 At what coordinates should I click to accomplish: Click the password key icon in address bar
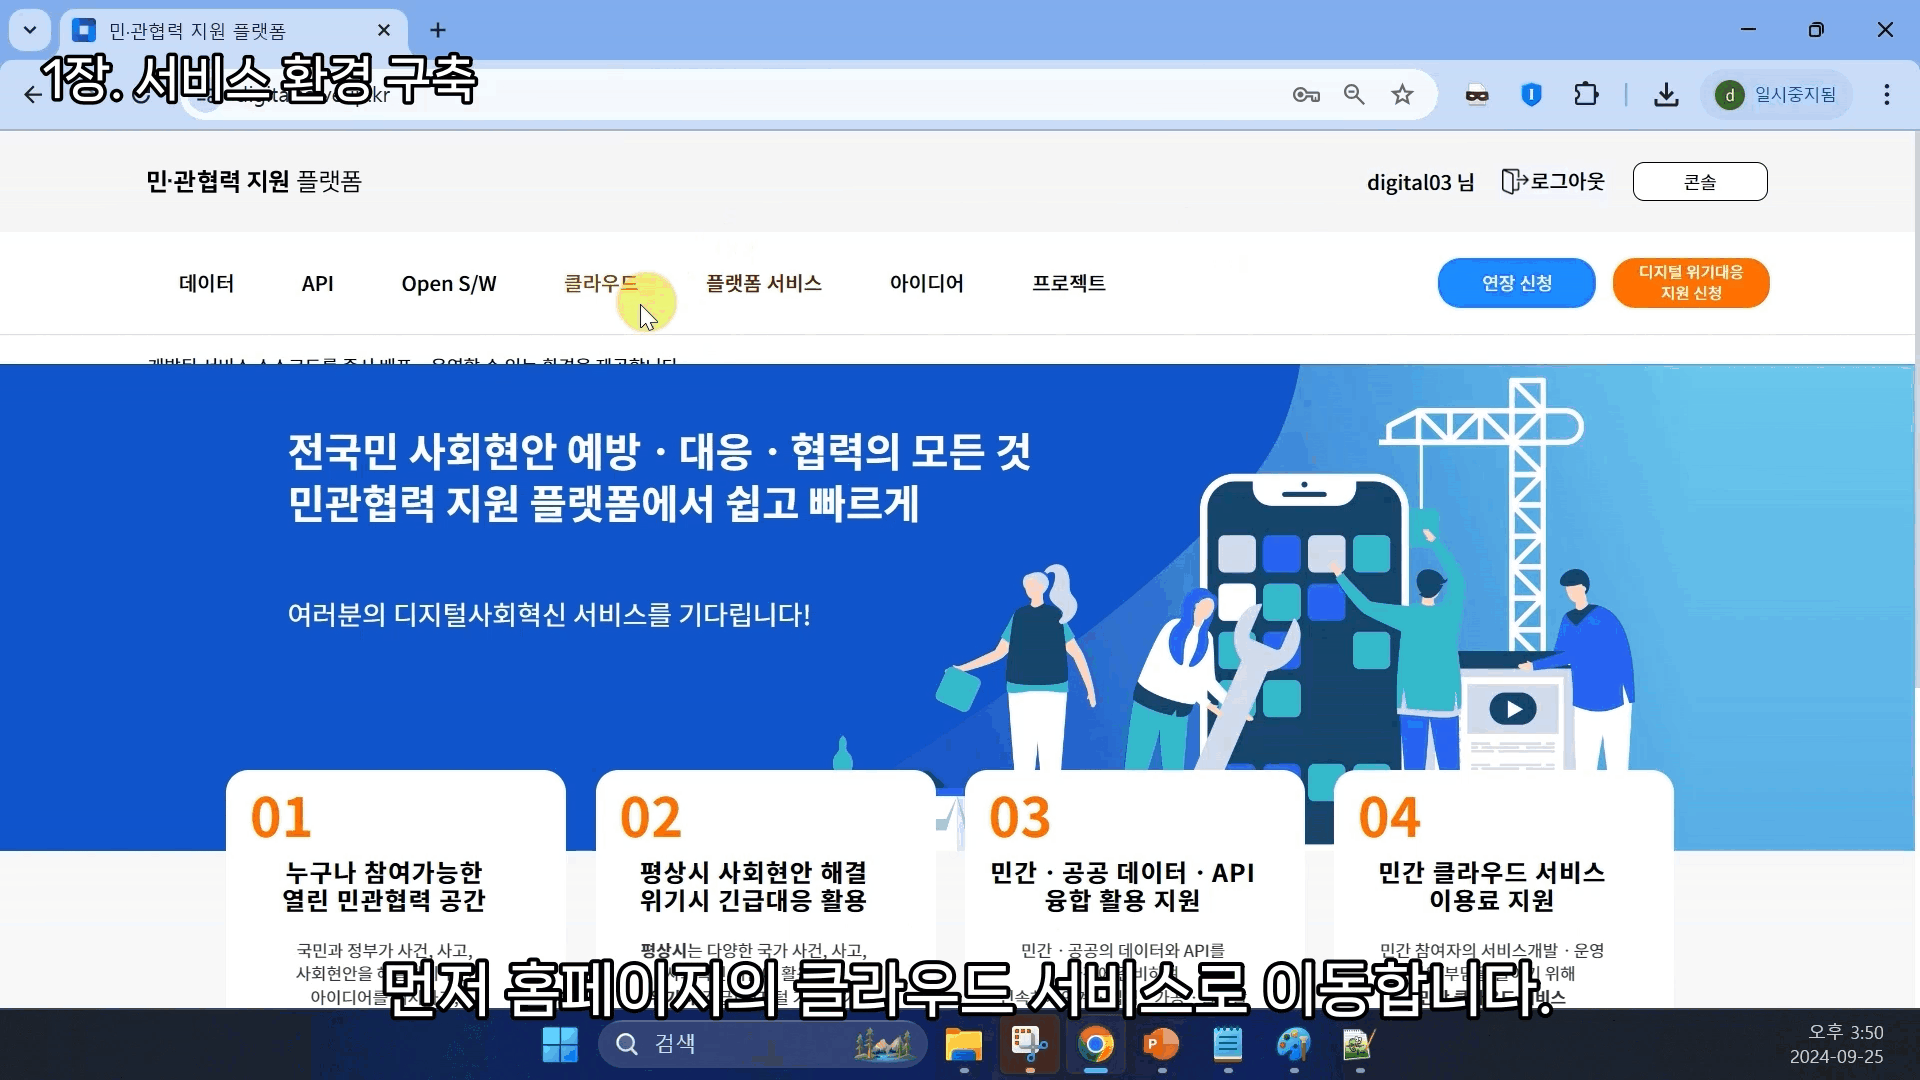pos(1306,95)
